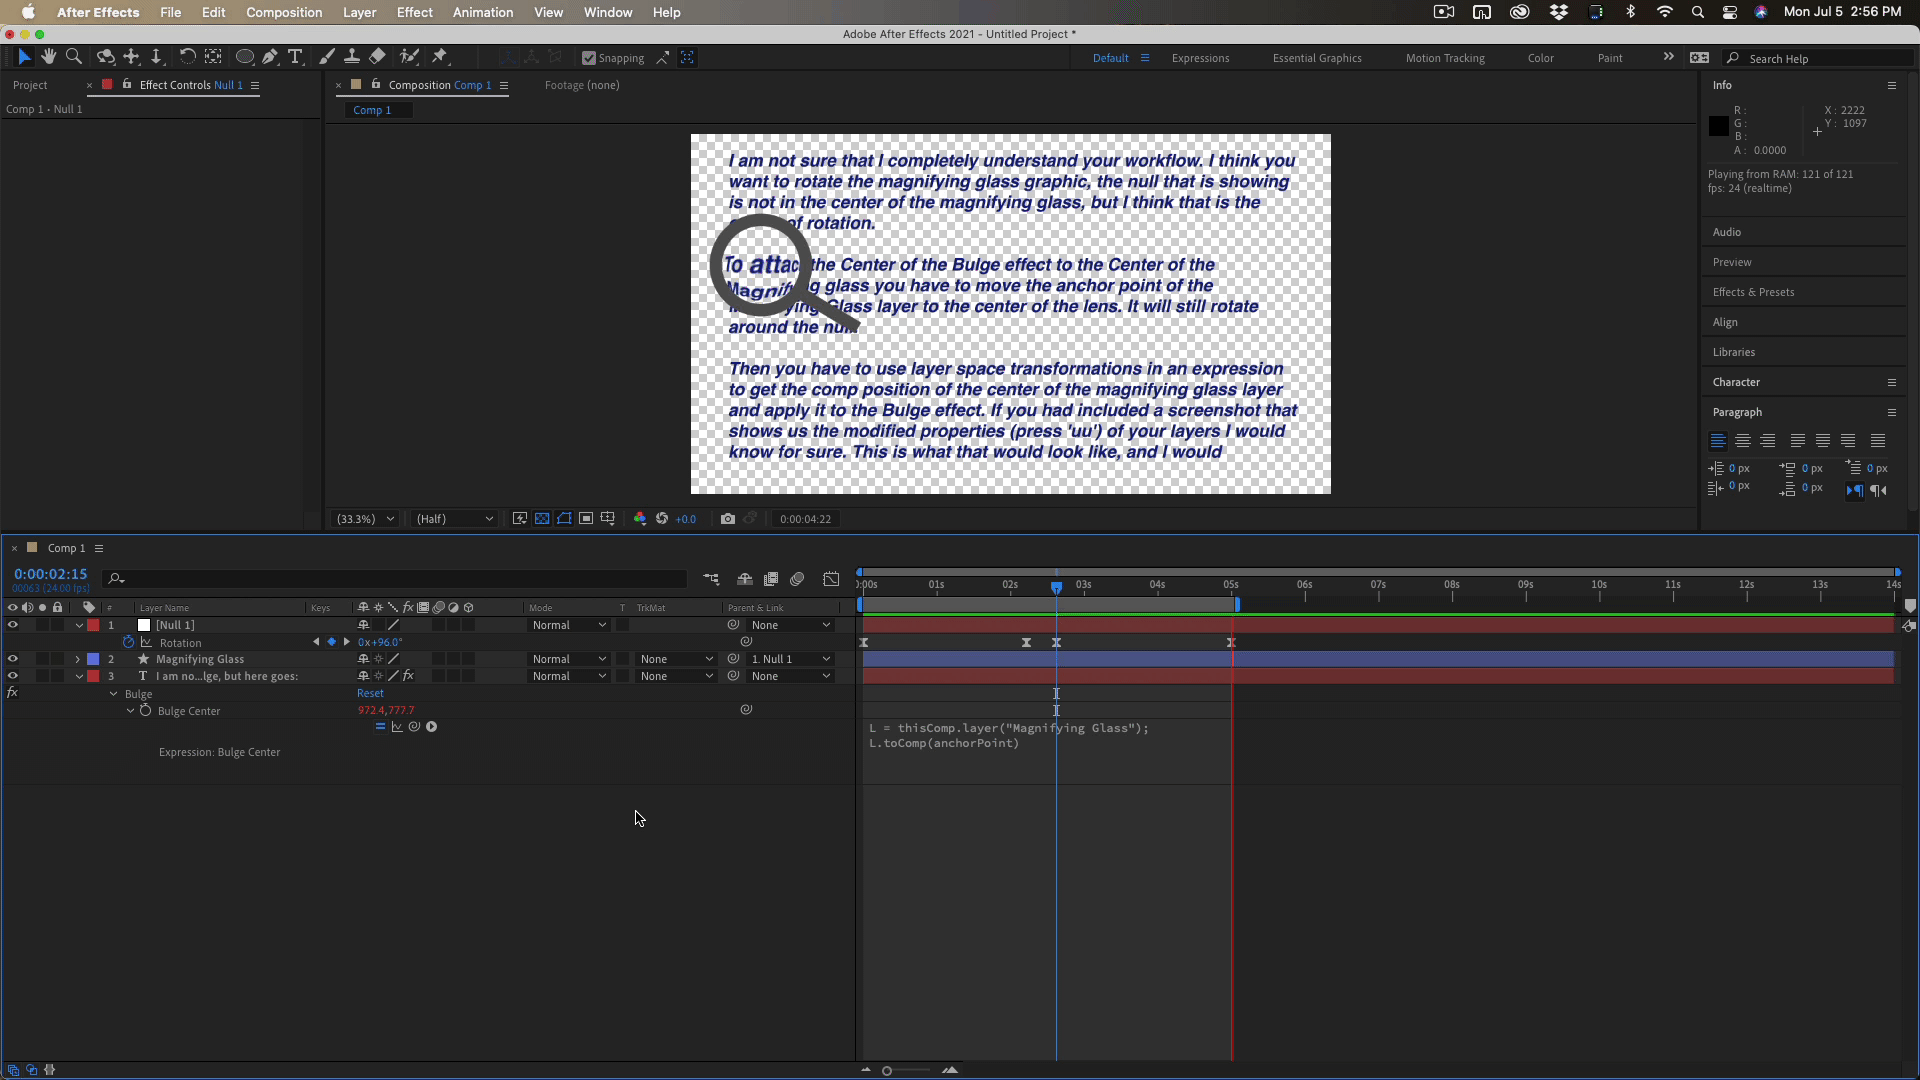The height and width of the screenshot is (1080, 1920).
Task: Open the magnification ratio dropdown (33.3%)
Action: coord(366,519)
